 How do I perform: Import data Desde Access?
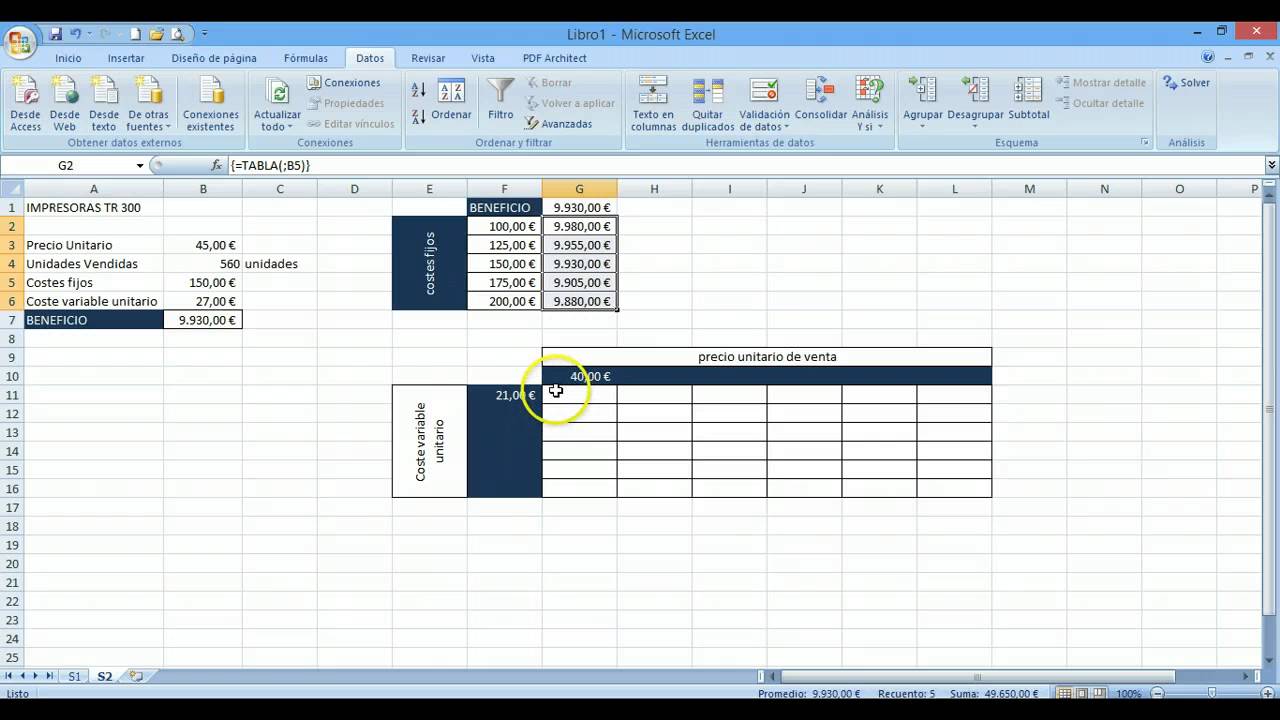(x=26, y=104)
